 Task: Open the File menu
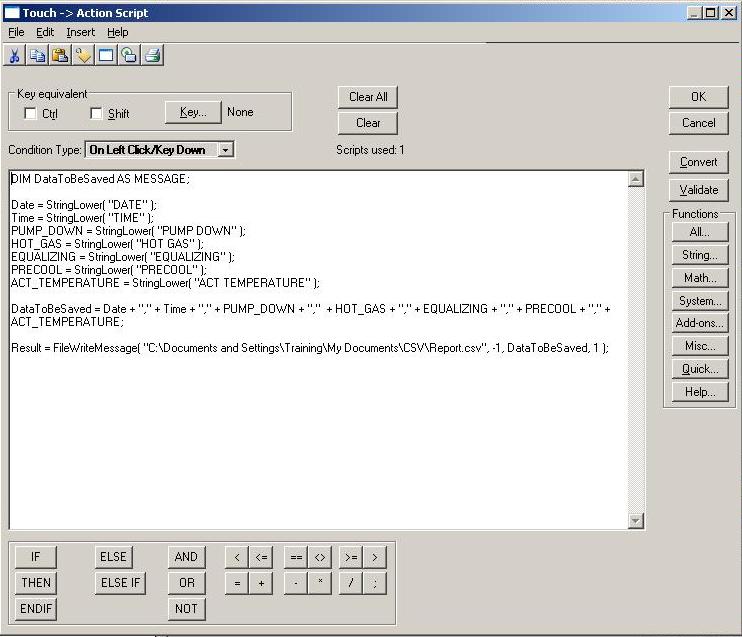coord(16,32)
